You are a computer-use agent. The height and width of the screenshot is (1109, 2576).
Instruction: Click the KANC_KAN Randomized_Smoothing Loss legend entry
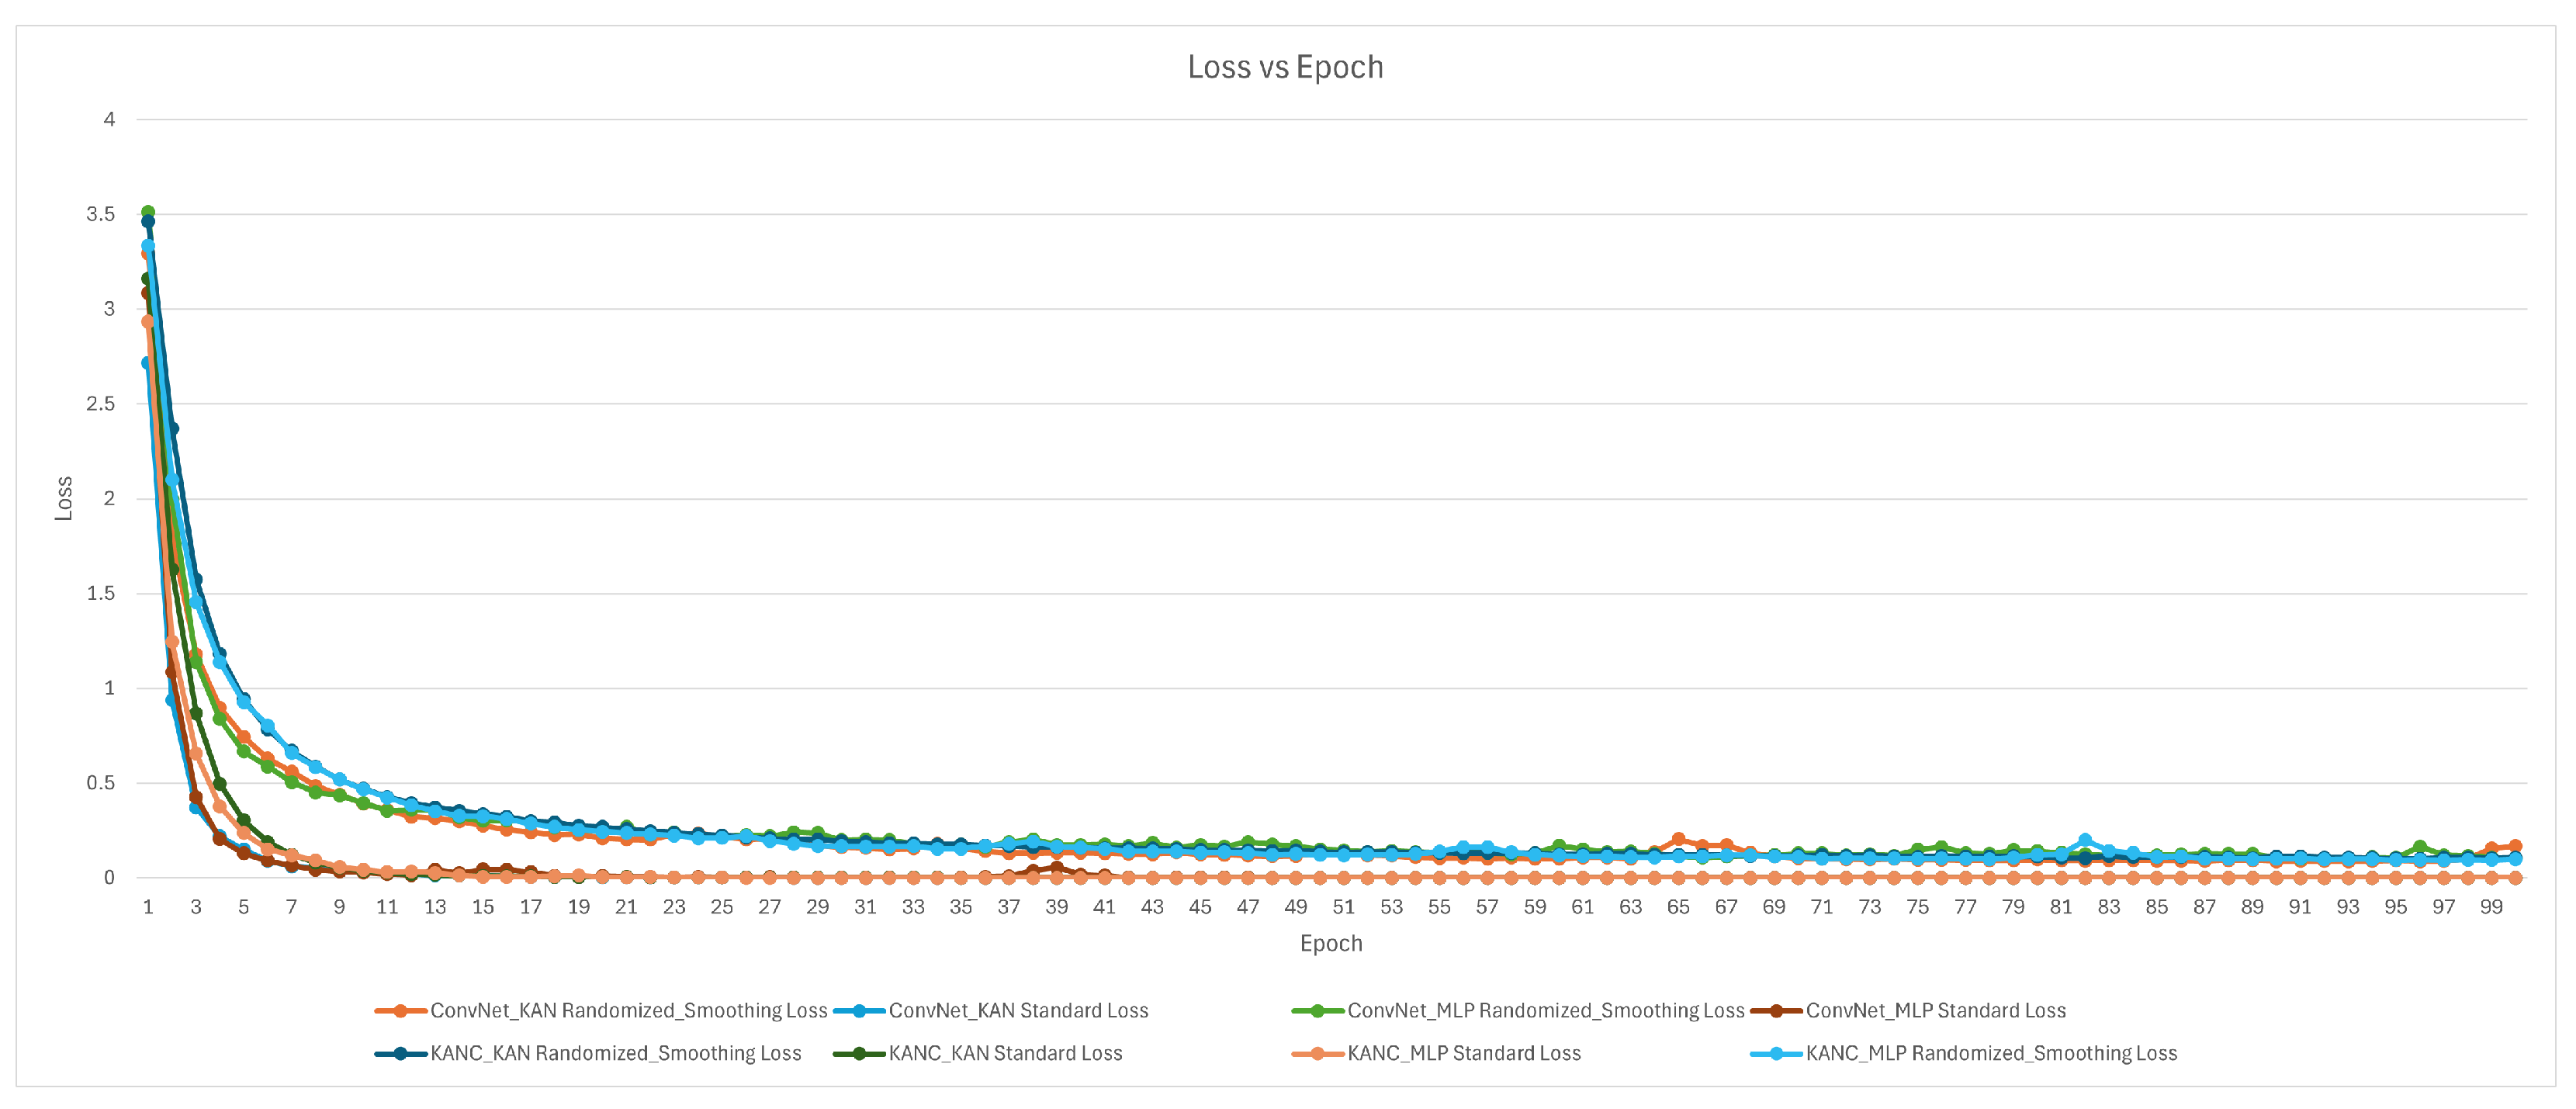coord(615,1054)
